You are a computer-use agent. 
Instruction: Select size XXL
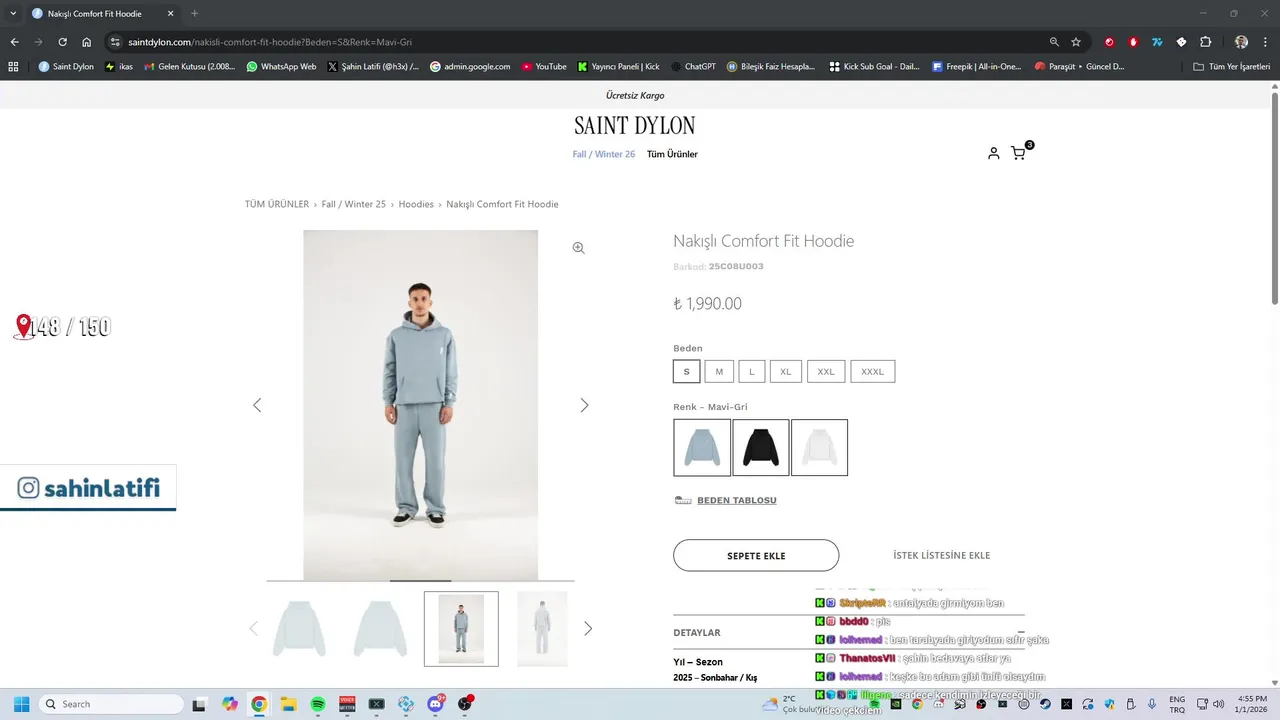tap(826, 371)
